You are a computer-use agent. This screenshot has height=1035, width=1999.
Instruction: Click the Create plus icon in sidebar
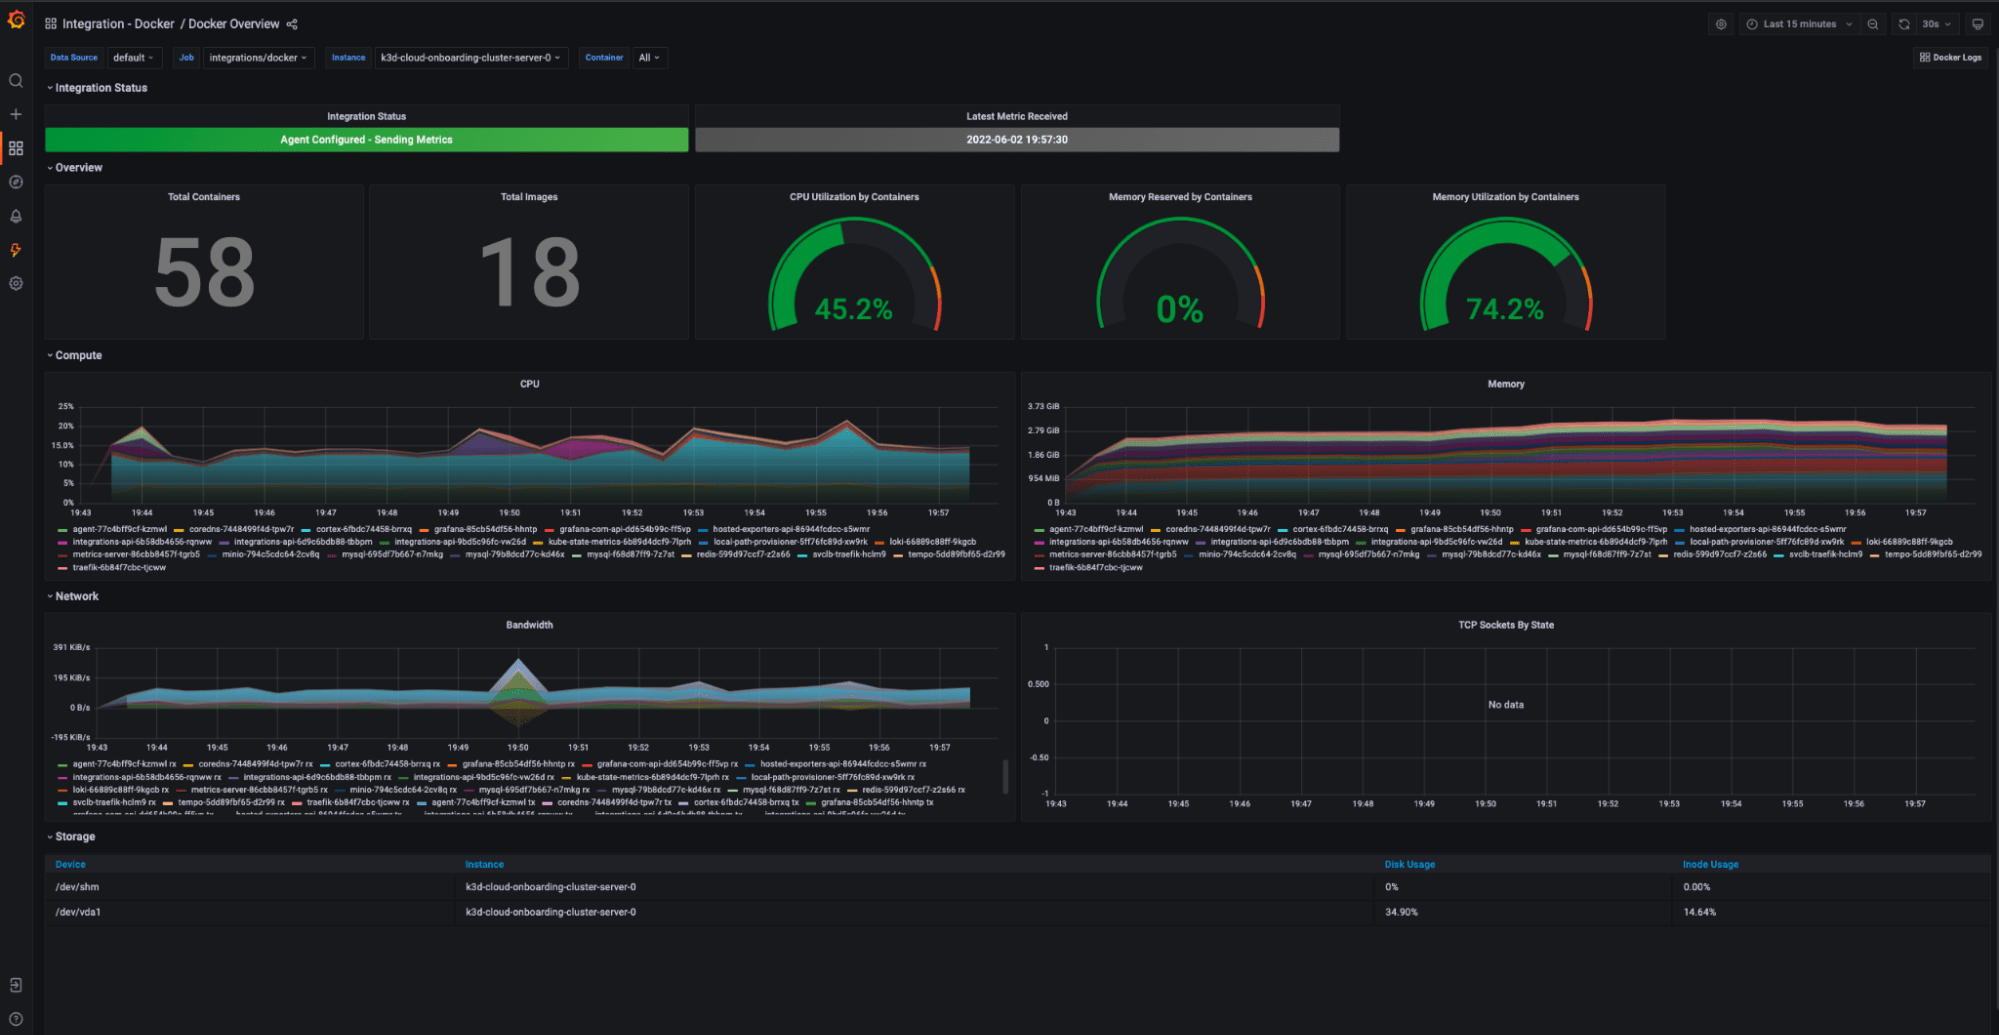[15, 113]
